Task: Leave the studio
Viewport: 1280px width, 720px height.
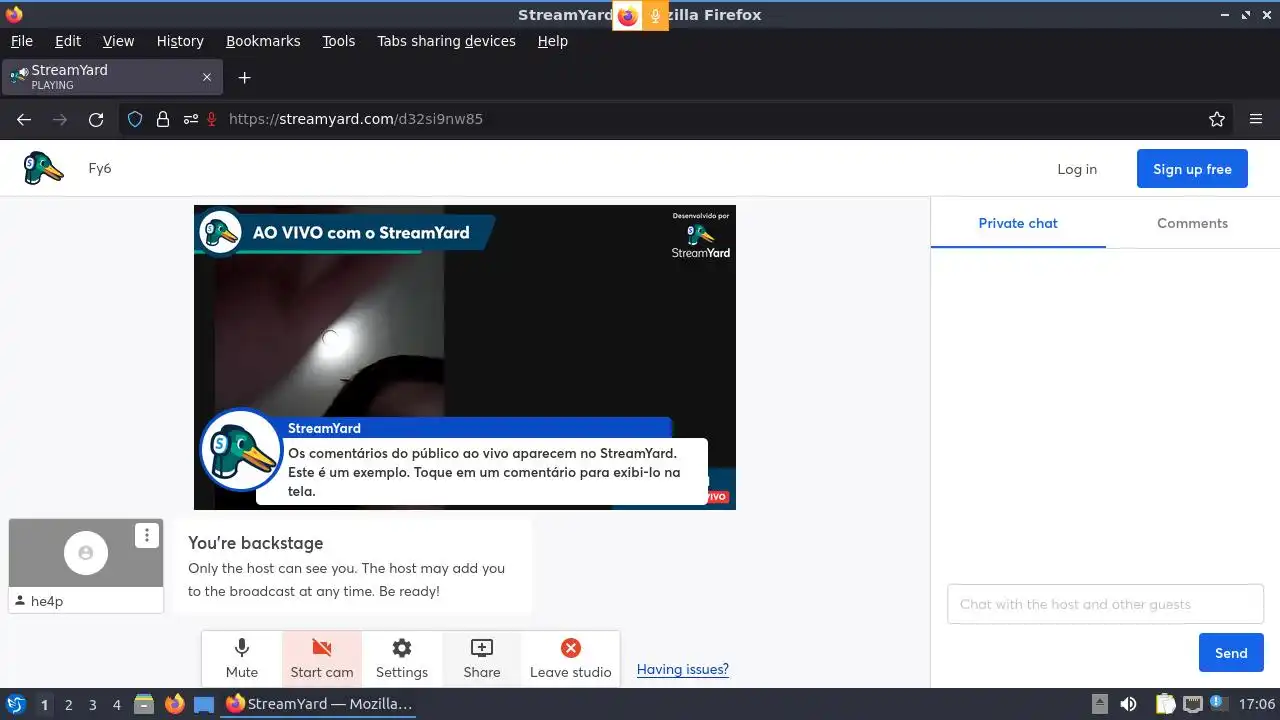Action: (x=570, y=659)
